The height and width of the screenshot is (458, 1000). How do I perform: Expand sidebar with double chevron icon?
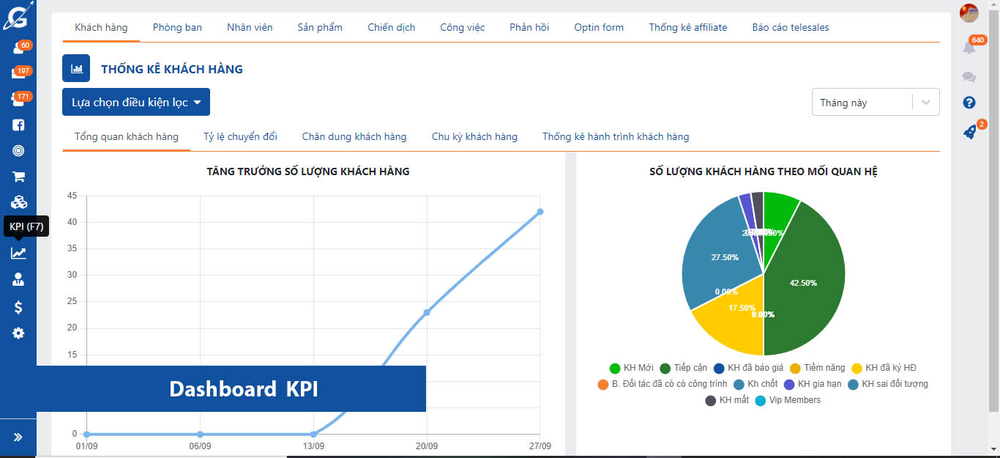pos(18,437)
